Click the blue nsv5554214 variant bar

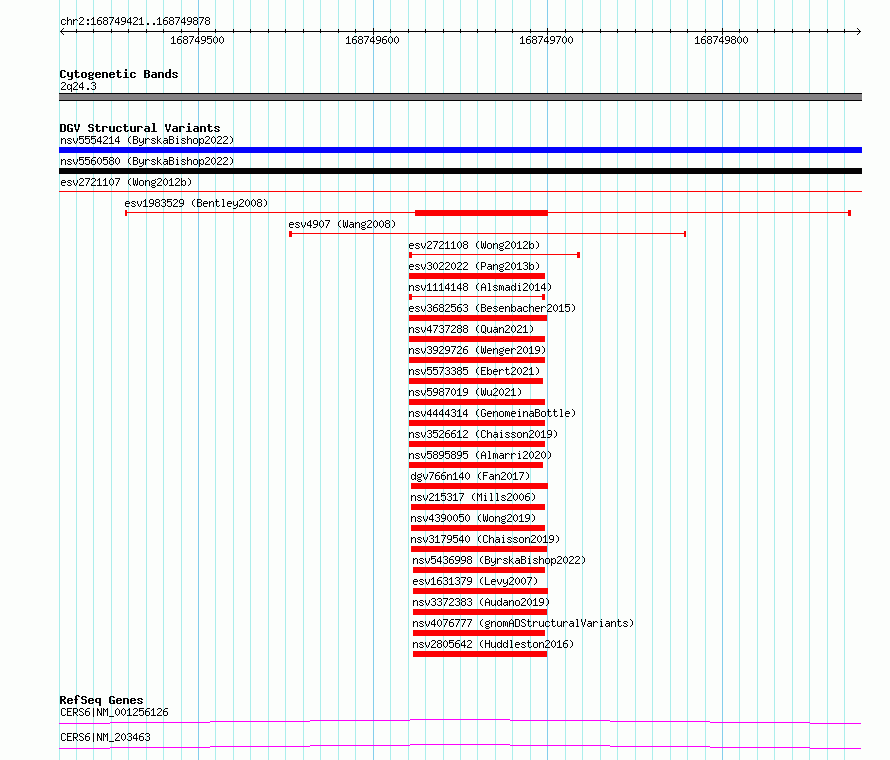click(460, 150)
